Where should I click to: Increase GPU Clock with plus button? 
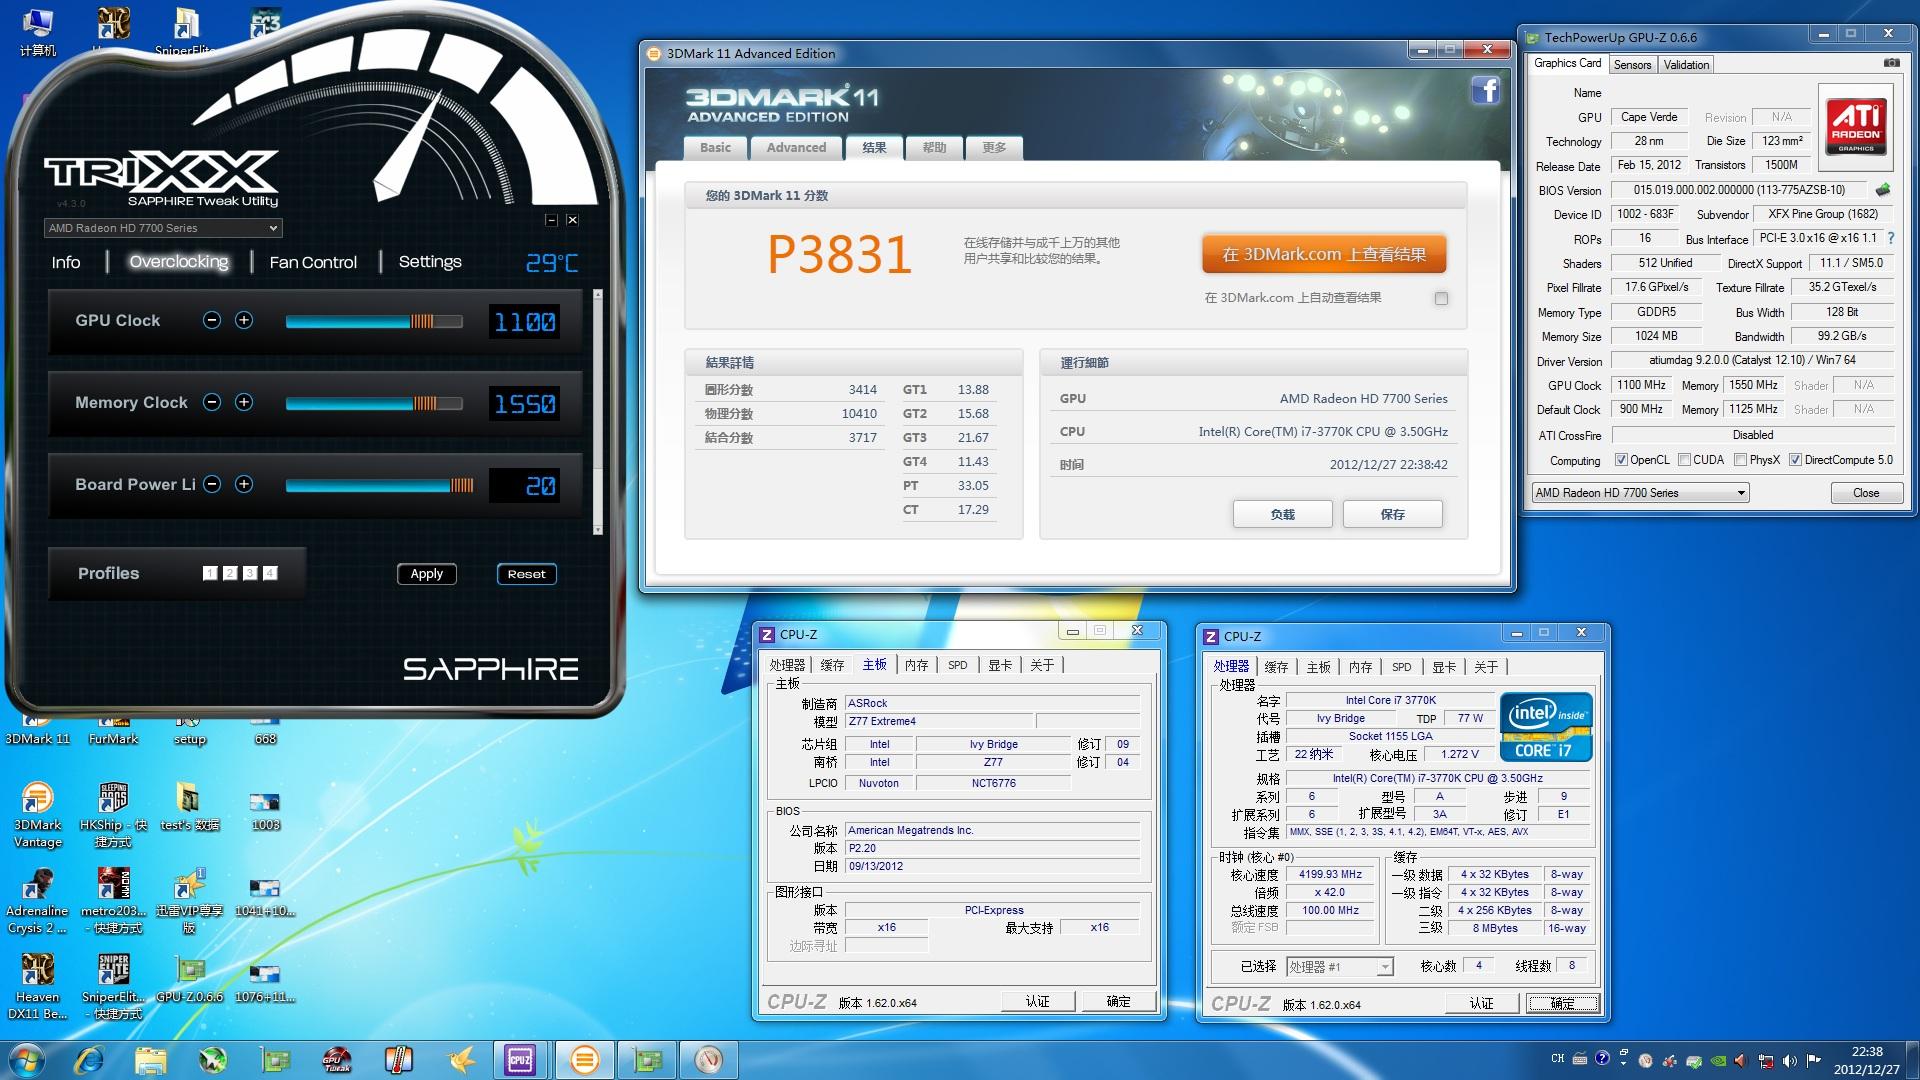(244, 320)
